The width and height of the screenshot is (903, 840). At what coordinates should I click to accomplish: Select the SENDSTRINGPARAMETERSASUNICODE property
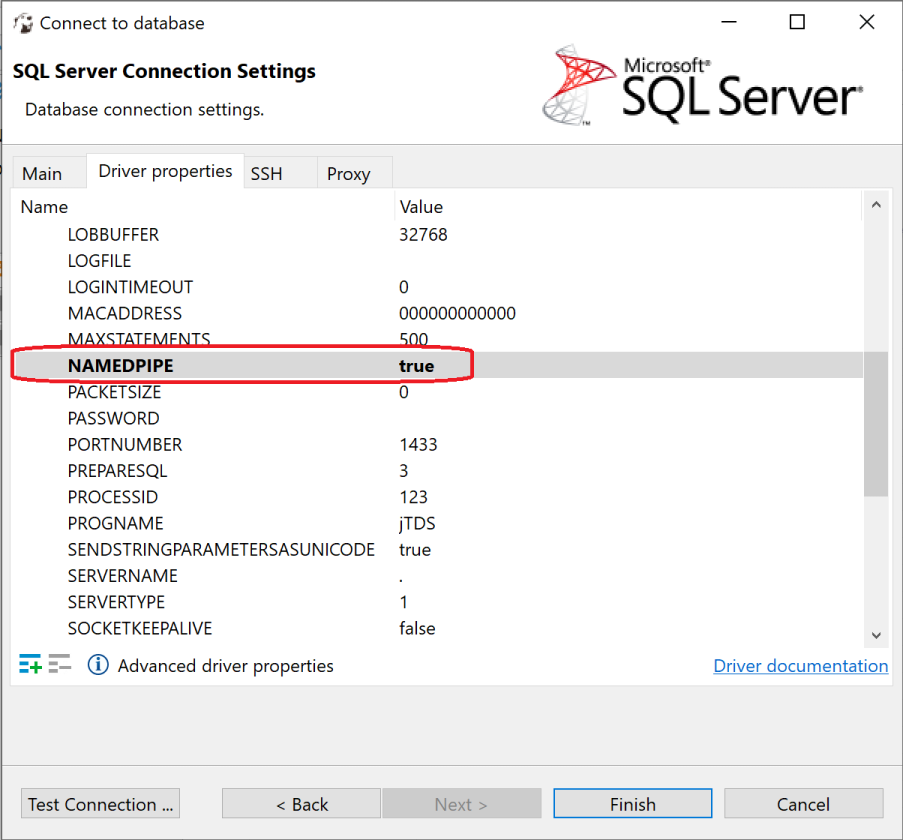click(x=221, y=550)
